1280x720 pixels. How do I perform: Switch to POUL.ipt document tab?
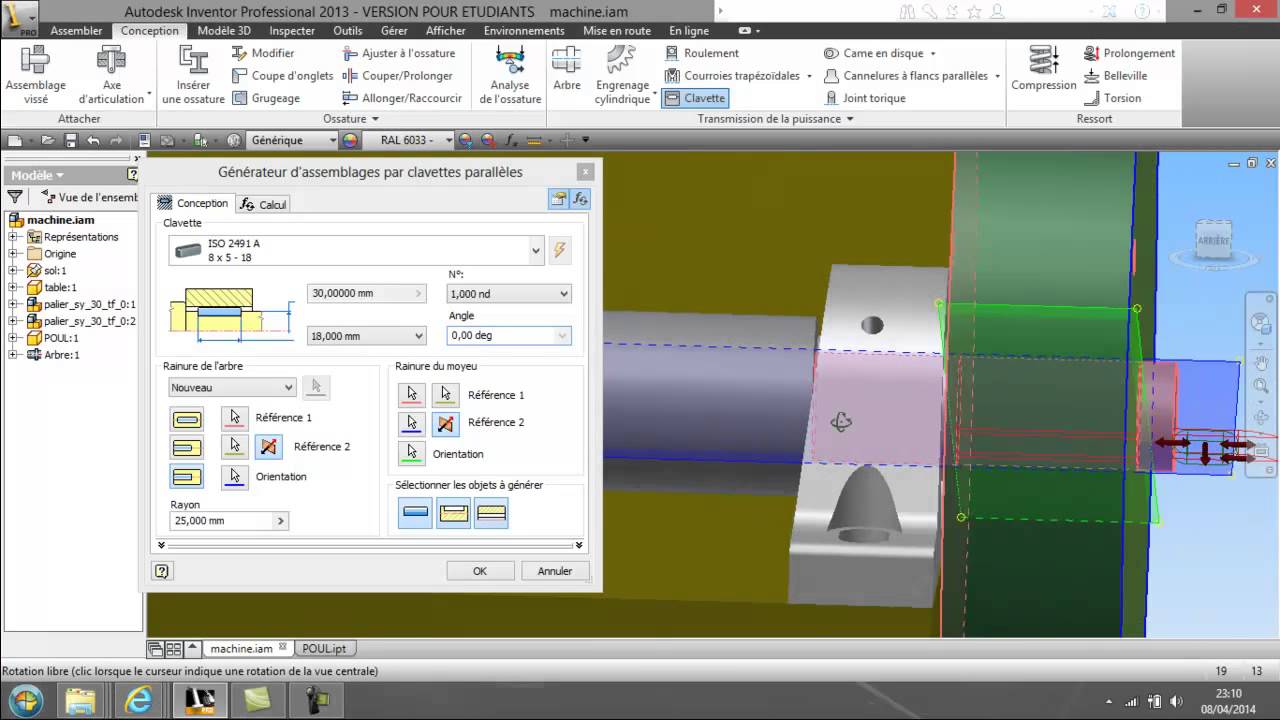click(x=324, y=649)
